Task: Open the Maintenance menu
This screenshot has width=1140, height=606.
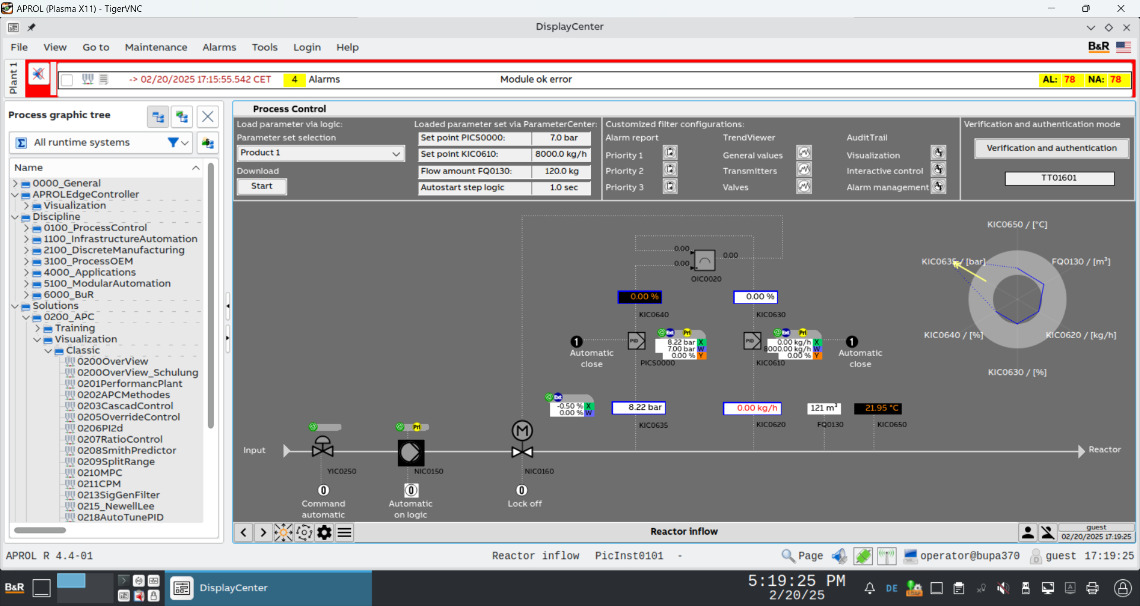Action: 156,47
